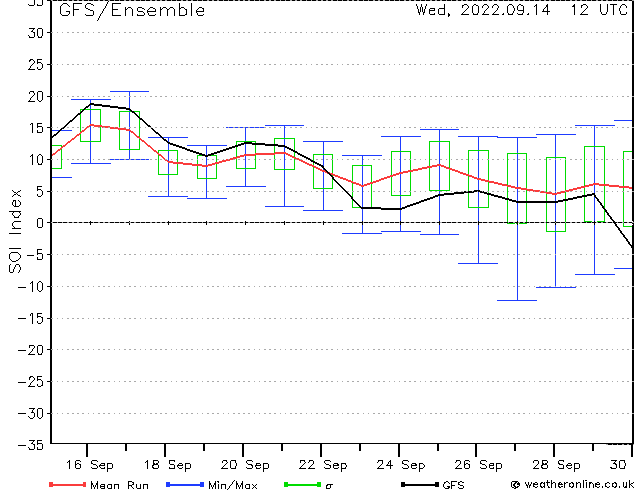Click the y-axis value '-35'

31,445
